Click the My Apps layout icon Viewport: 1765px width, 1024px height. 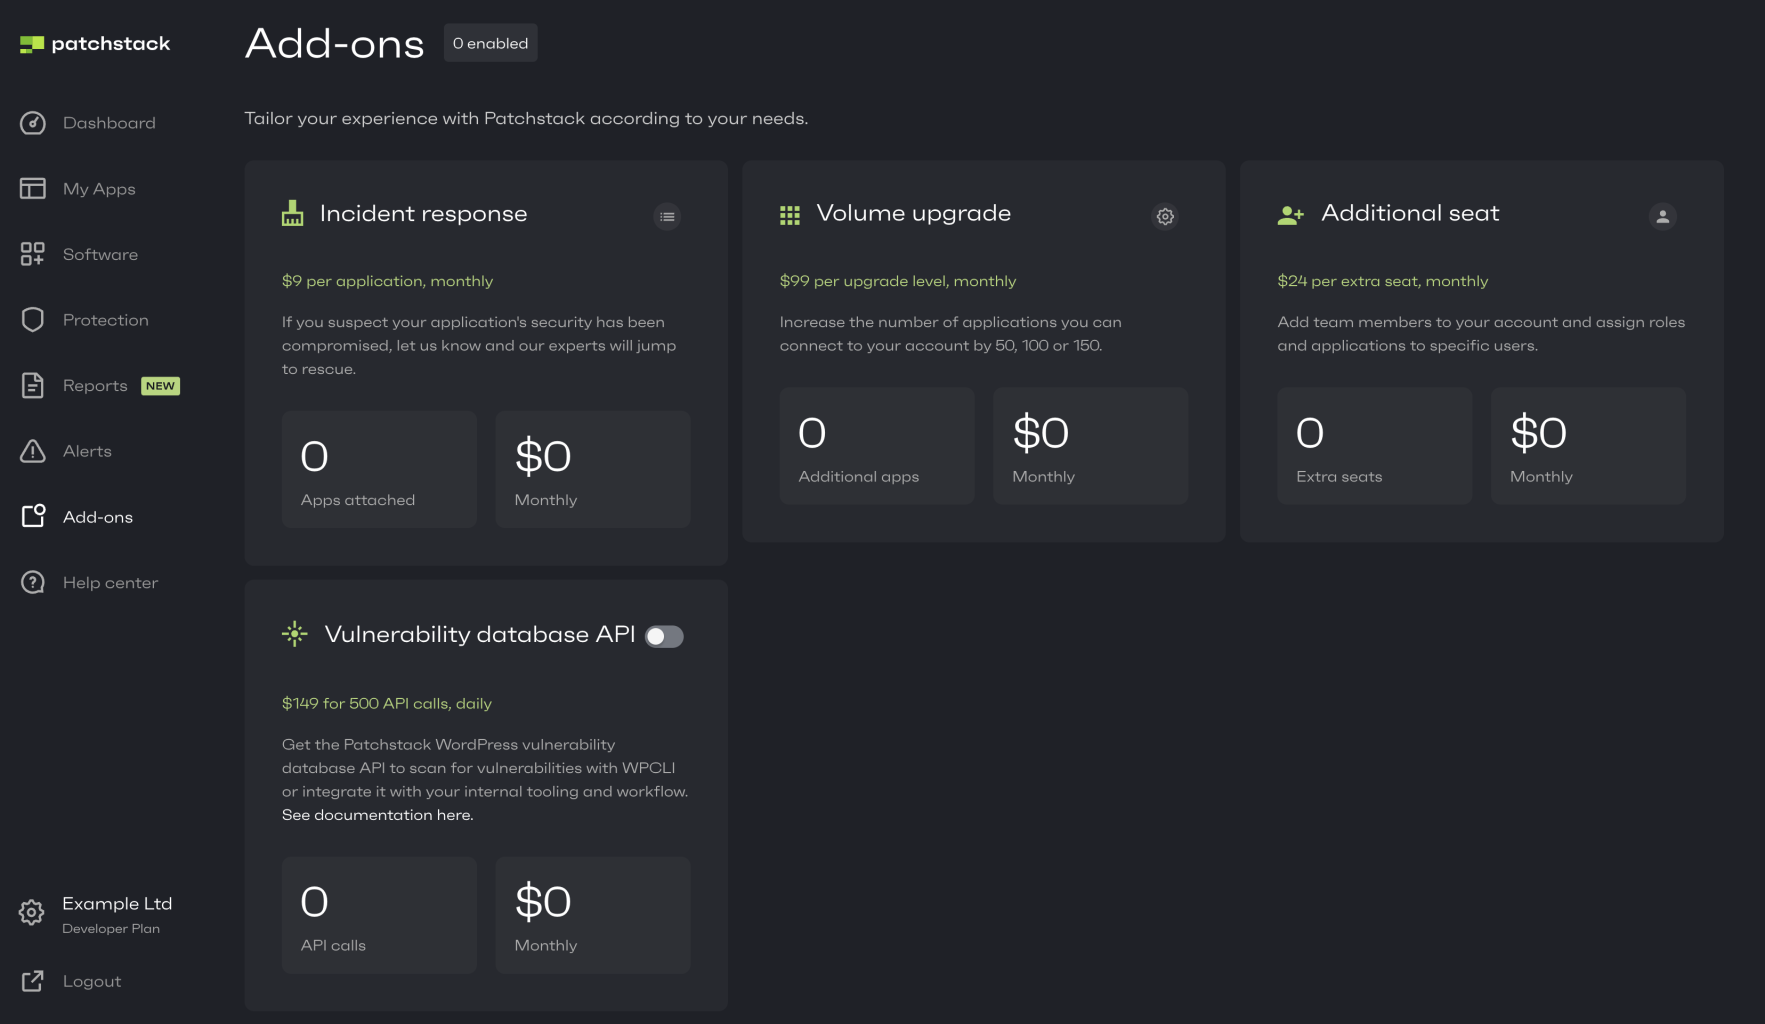[33, 188]
